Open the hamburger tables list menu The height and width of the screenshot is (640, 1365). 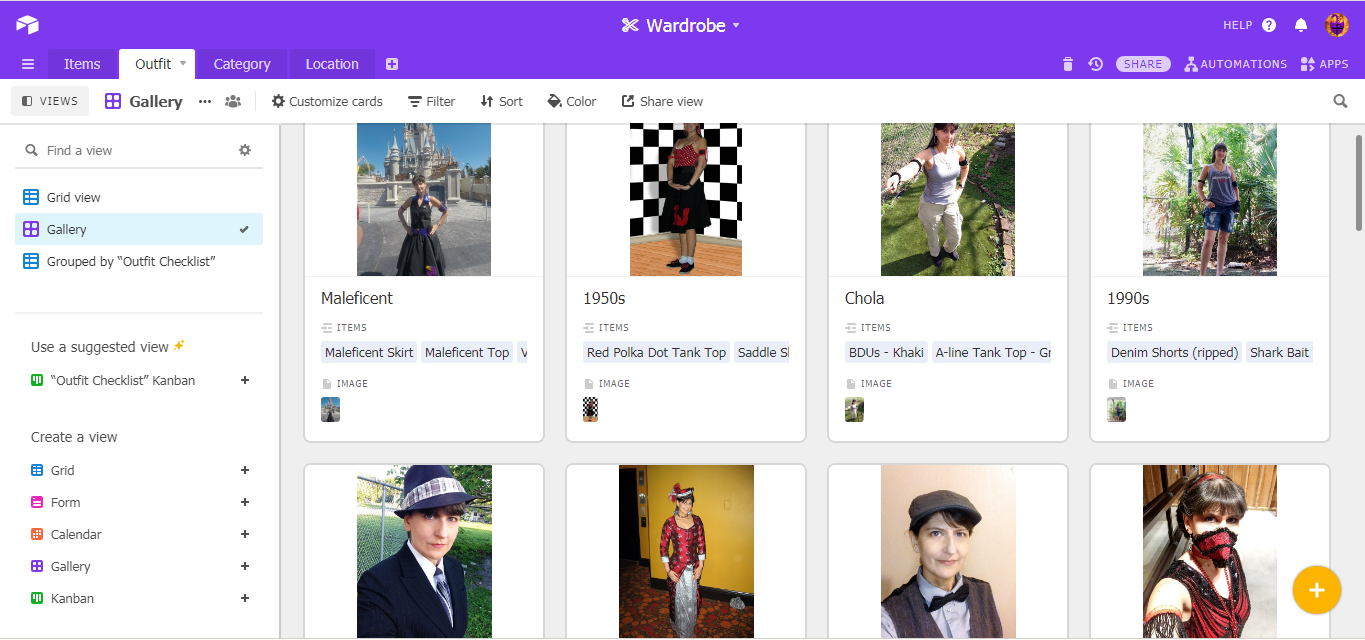pyautogui.click(x=28, y=64)
